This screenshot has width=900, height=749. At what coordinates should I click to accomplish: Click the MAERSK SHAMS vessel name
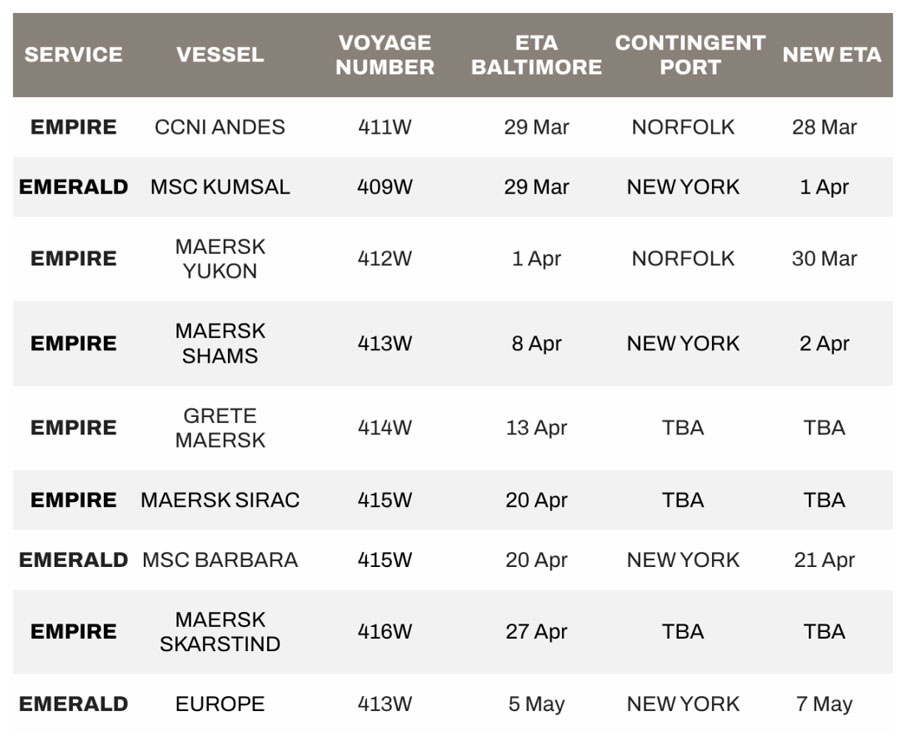220,343
